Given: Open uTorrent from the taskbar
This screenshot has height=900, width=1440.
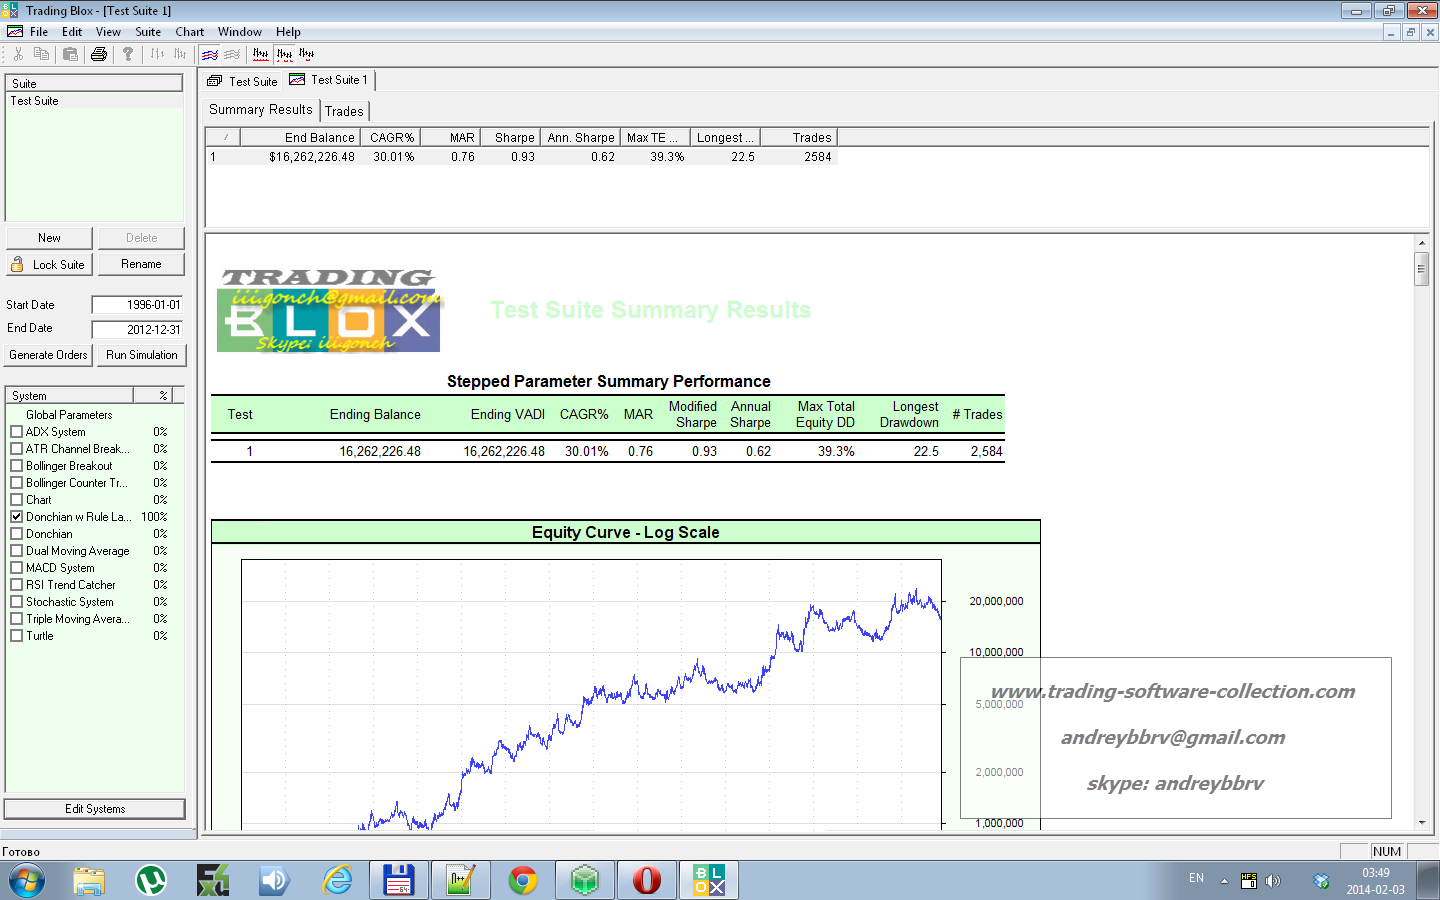Looking at the screenshot, I should pos(151,880).
